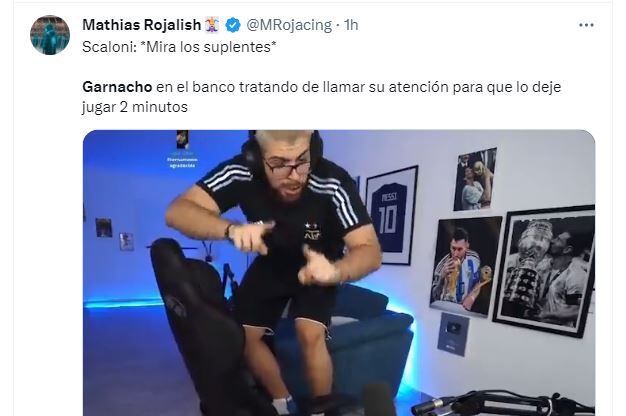Visit the @MRojacing handle profile
626x416 pixels.
tap(289, 25)
